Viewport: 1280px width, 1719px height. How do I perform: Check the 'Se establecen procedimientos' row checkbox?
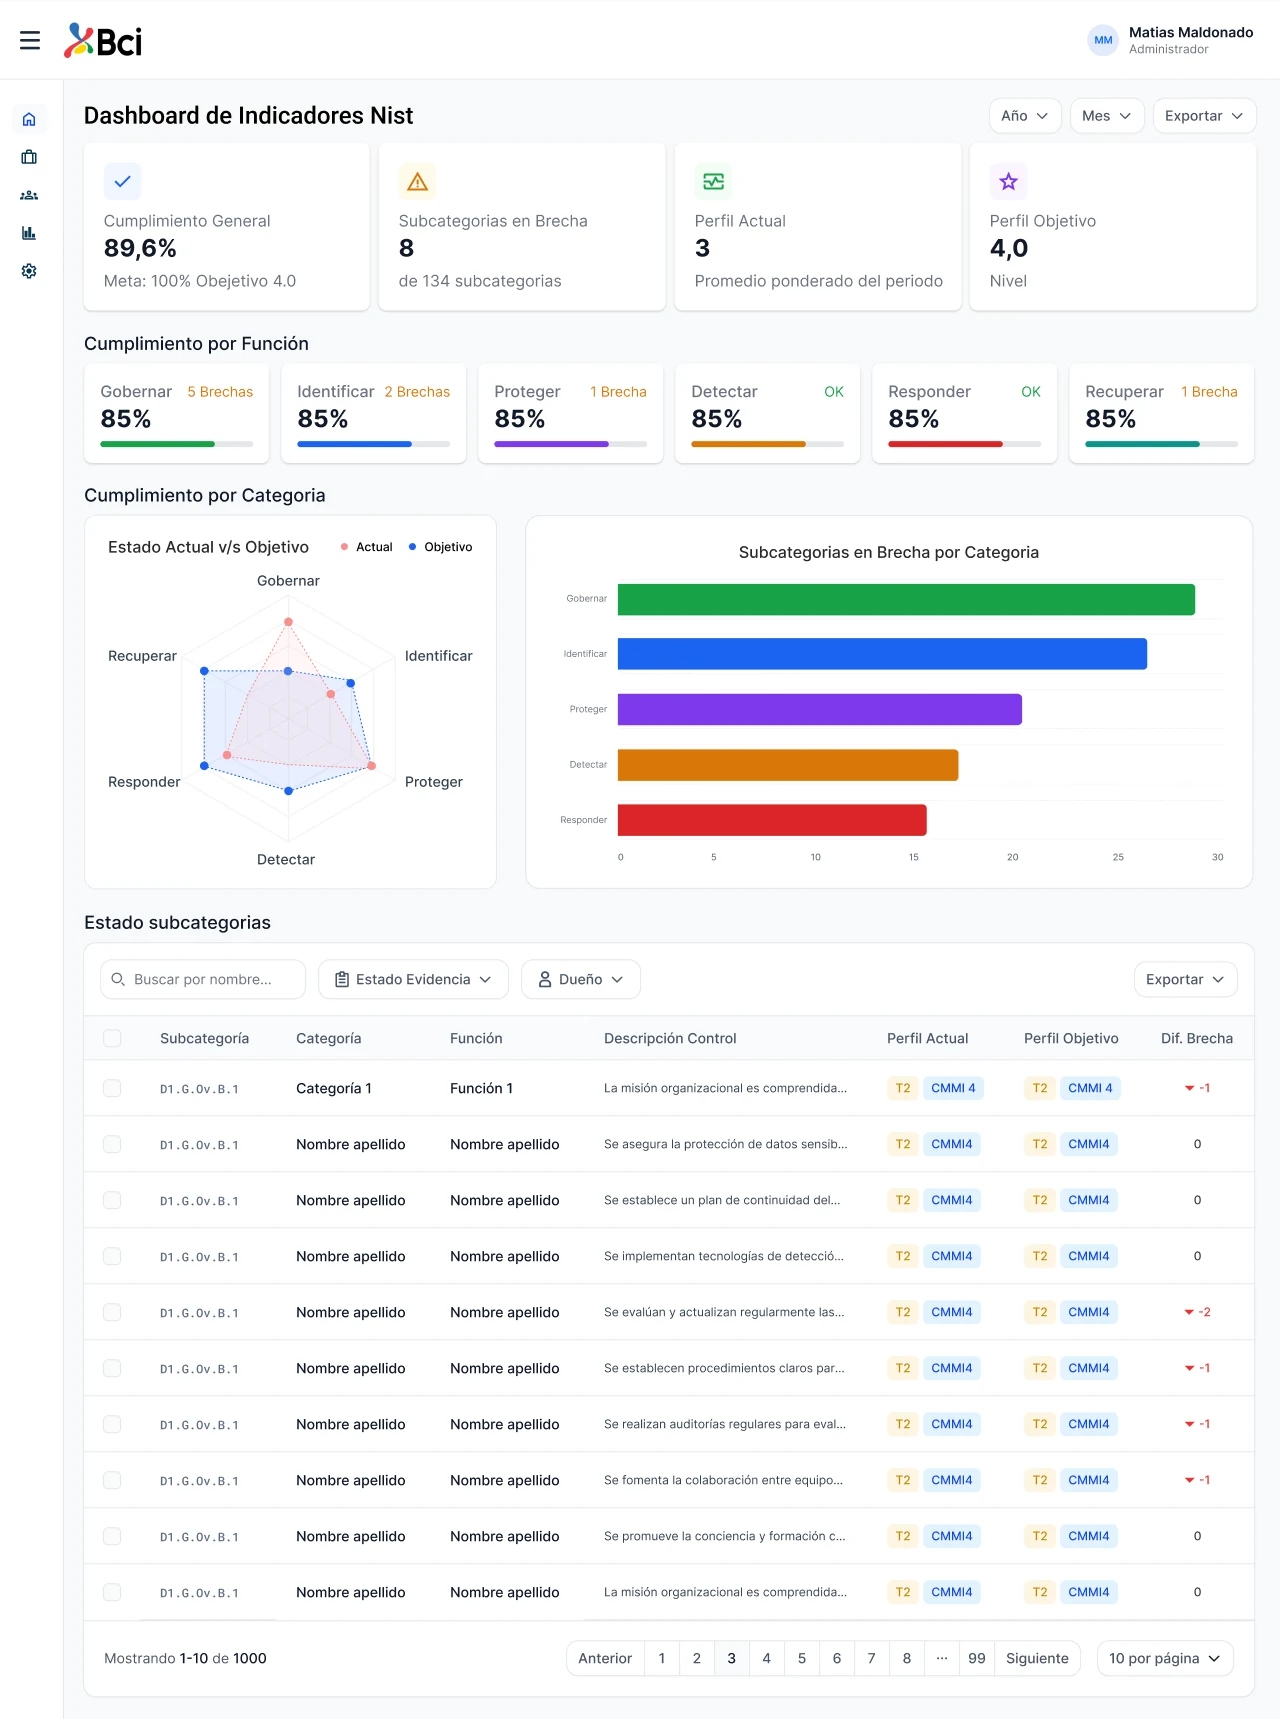coord(112,1368)
